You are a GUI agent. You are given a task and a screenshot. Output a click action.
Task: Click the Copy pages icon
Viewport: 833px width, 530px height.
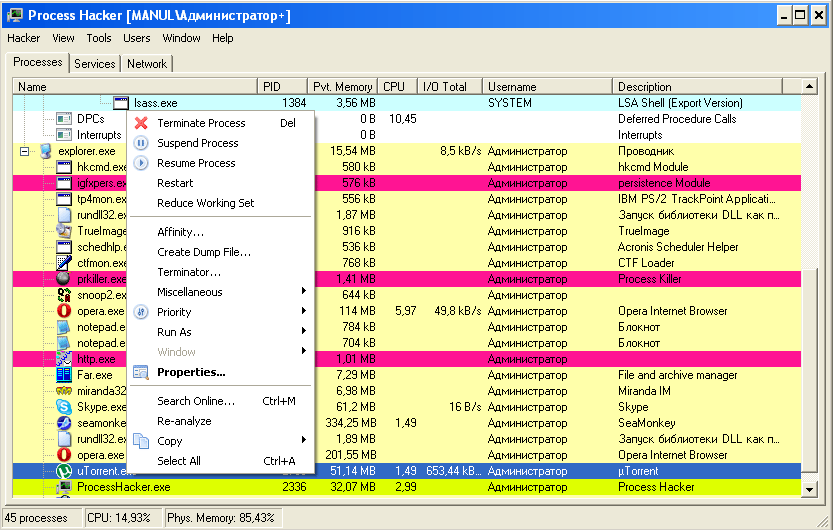pyautogui.click(x=141, y=441)
